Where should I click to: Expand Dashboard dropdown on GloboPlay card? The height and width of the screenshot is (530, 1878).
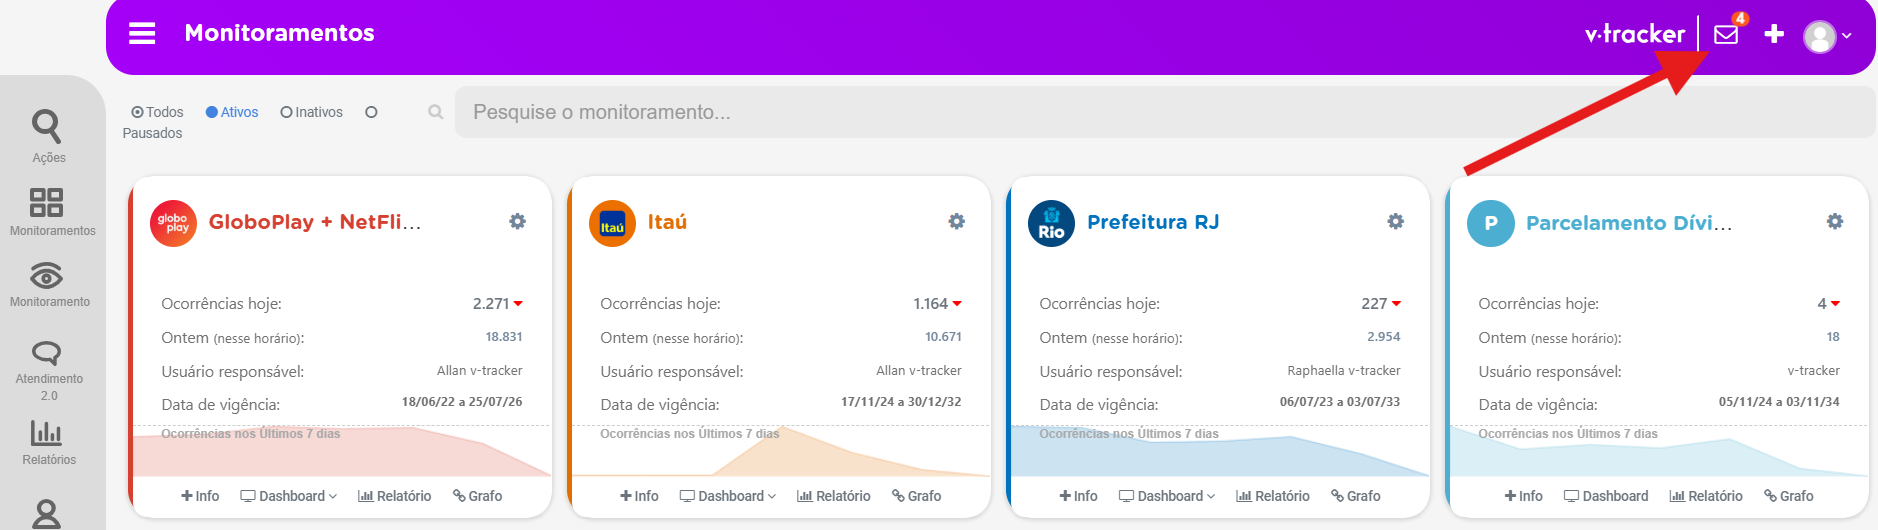pos(289,496)
